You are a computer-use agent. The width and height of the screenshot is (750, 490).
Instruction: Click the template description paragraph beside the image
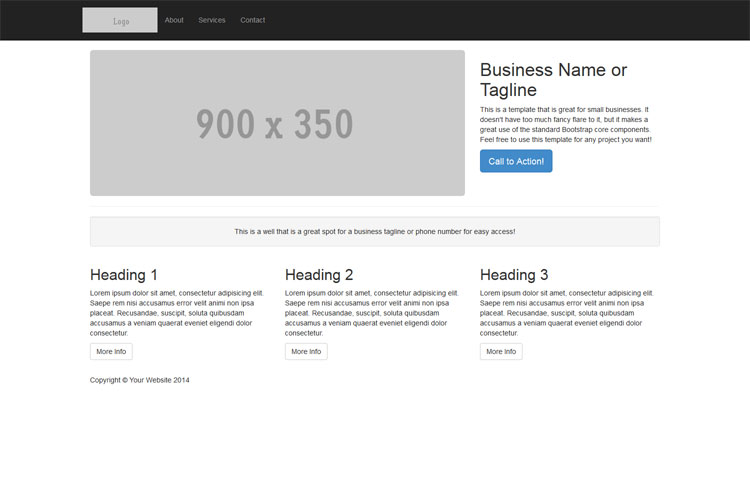tap(565, 124)
